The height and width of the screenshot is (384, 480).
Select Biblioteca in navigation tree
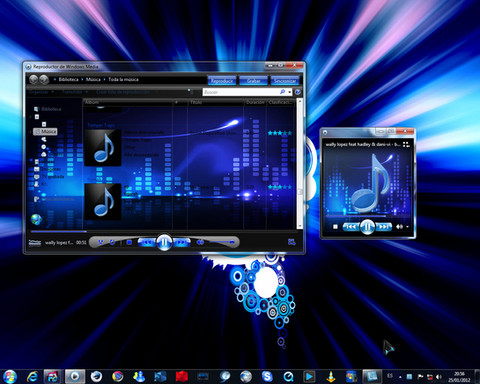pos(48,109)
